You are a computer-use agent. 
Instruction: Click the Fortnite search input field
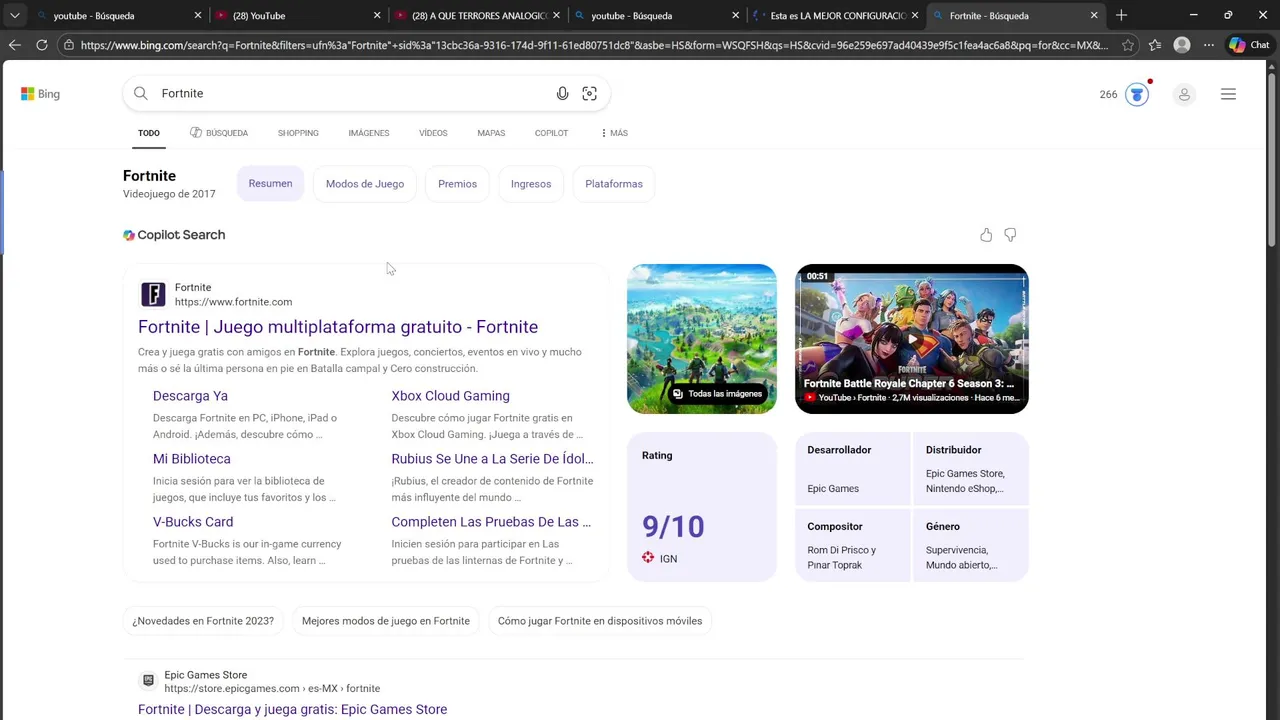354,93
